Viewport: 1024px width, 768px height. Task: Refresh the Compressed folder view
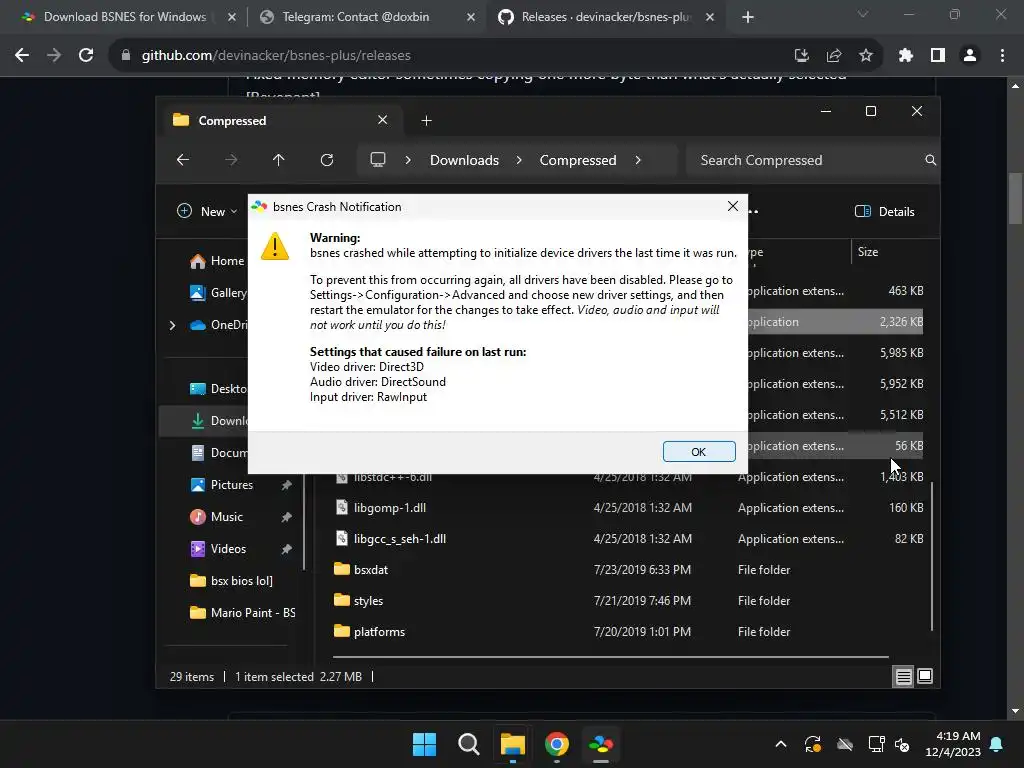(327, 160)
